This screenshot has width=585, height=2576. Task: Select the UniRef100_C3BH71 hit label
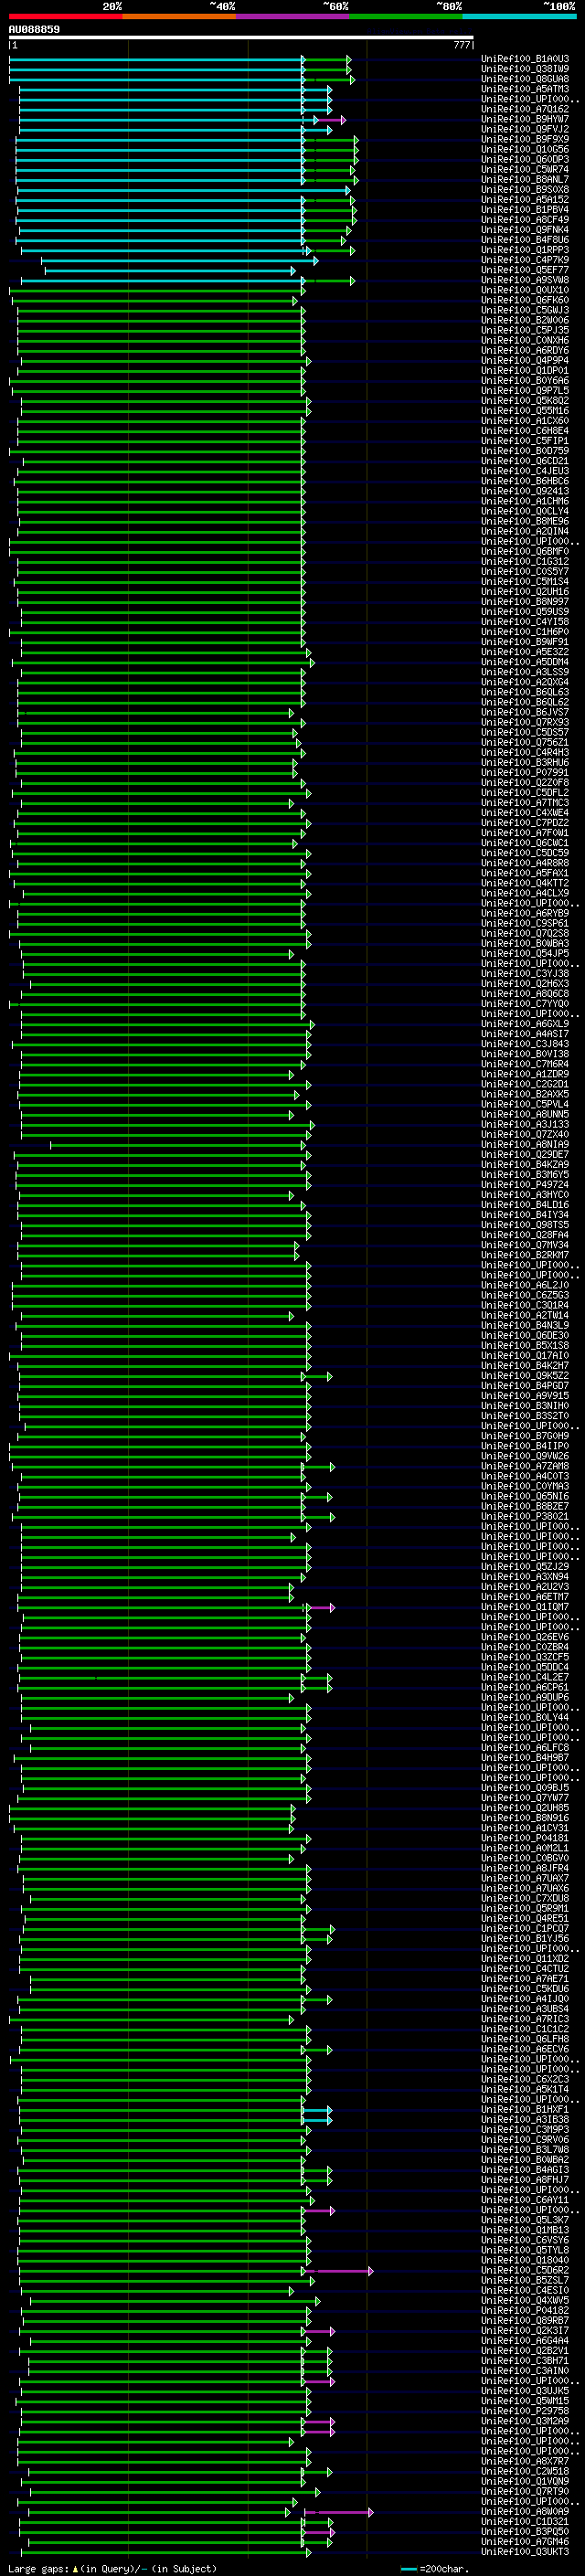[525, 2360]
